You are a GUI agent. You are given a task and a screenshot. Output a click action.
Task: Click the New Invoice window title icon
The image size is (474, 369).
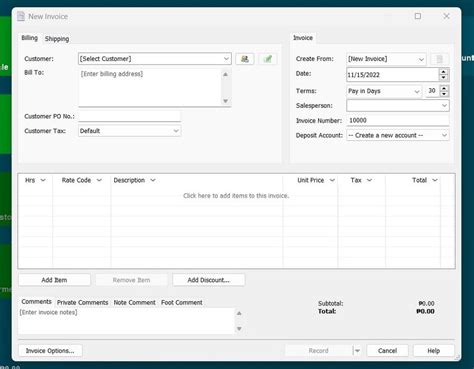21,16
